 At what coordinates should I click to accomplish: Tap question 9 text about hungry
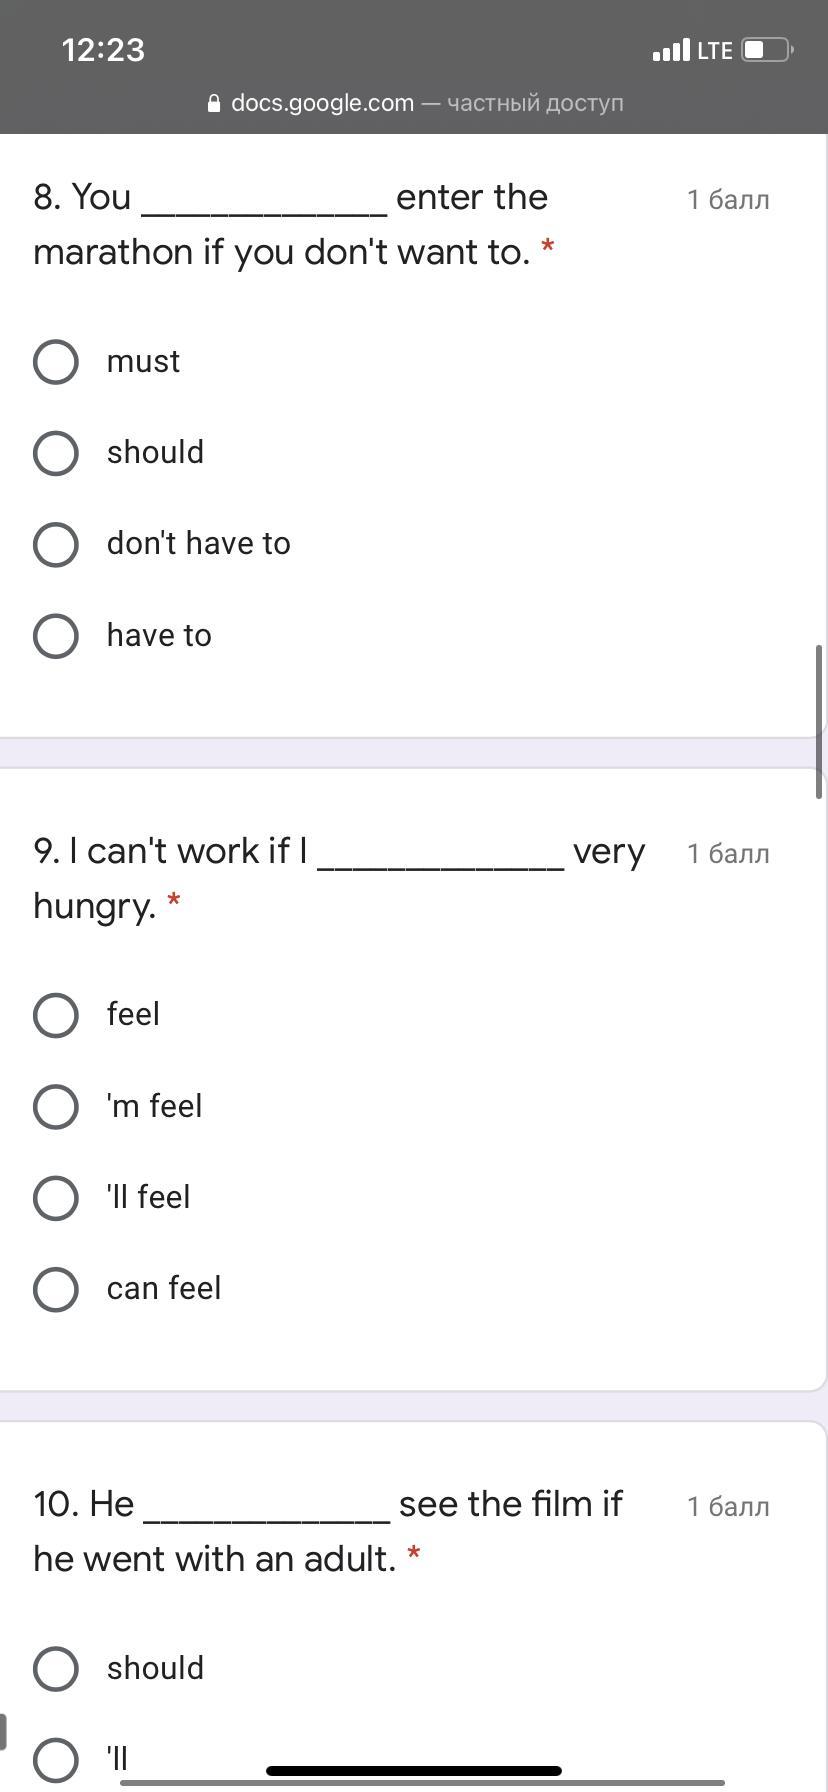[339, 878]
